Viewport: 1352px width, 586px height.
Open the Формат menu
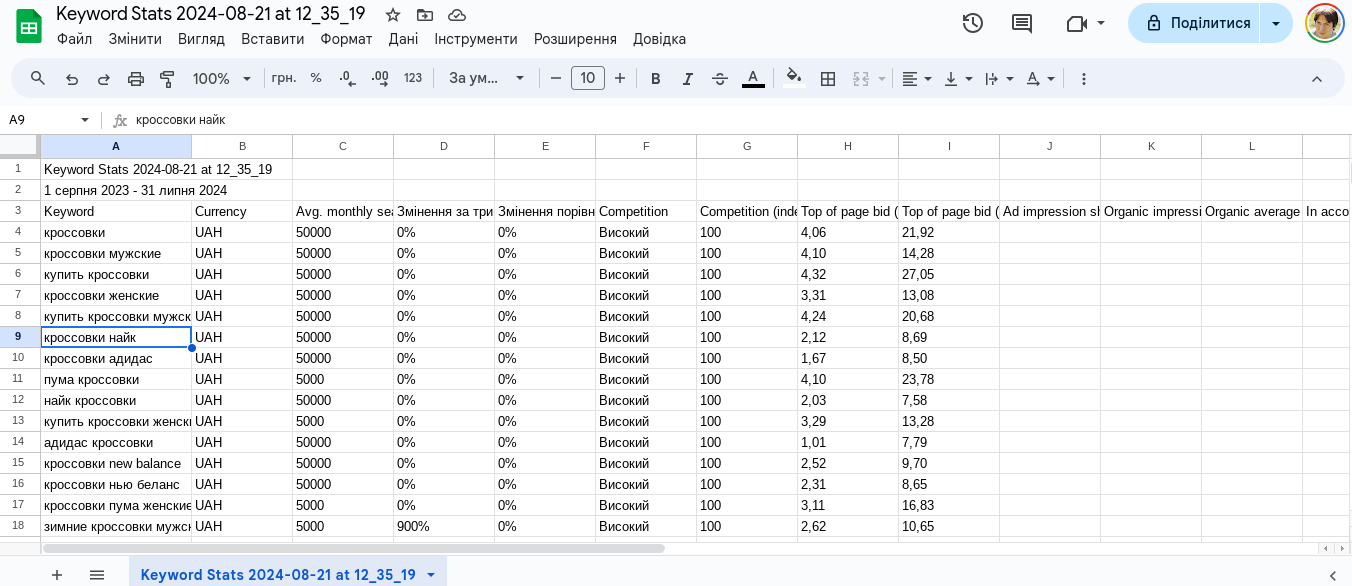pos(346,39)
